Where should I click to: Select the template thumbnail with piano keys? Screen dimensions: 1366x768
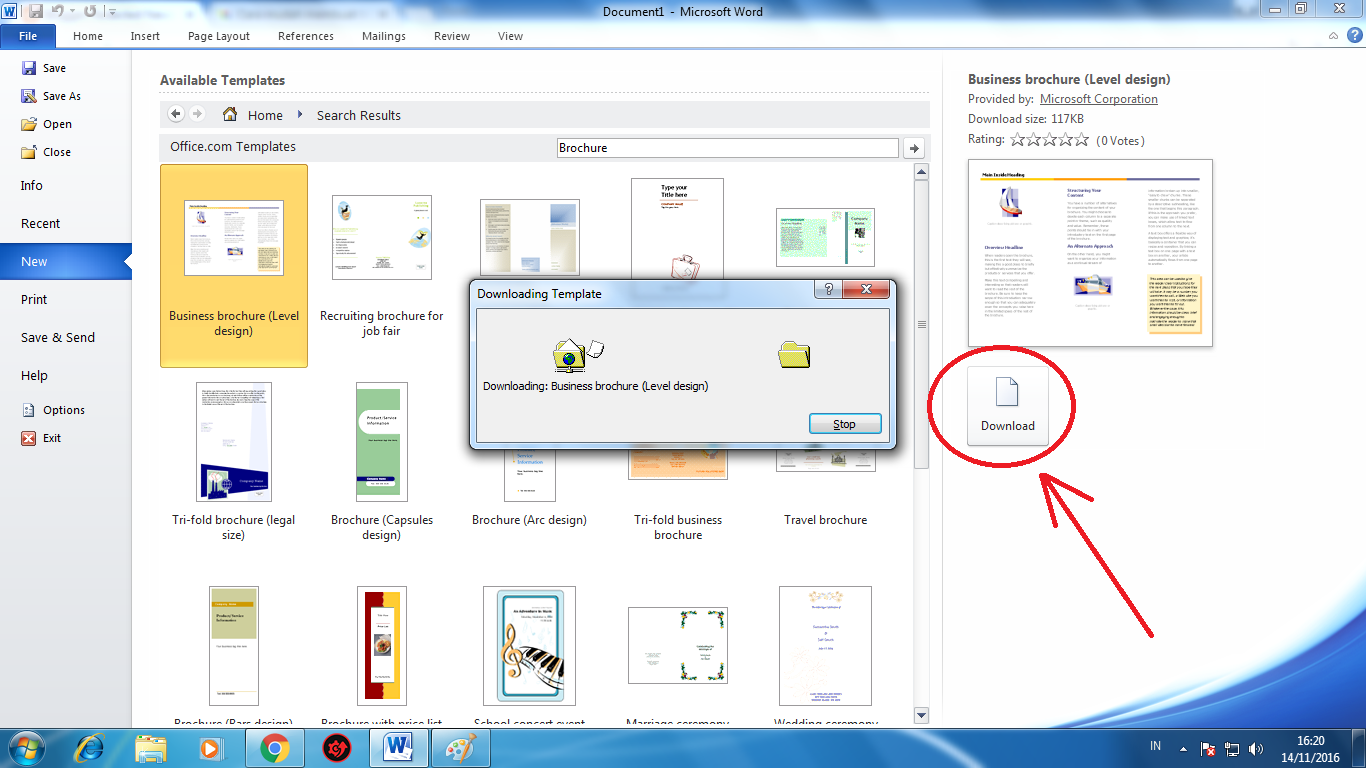click(530, 646)
